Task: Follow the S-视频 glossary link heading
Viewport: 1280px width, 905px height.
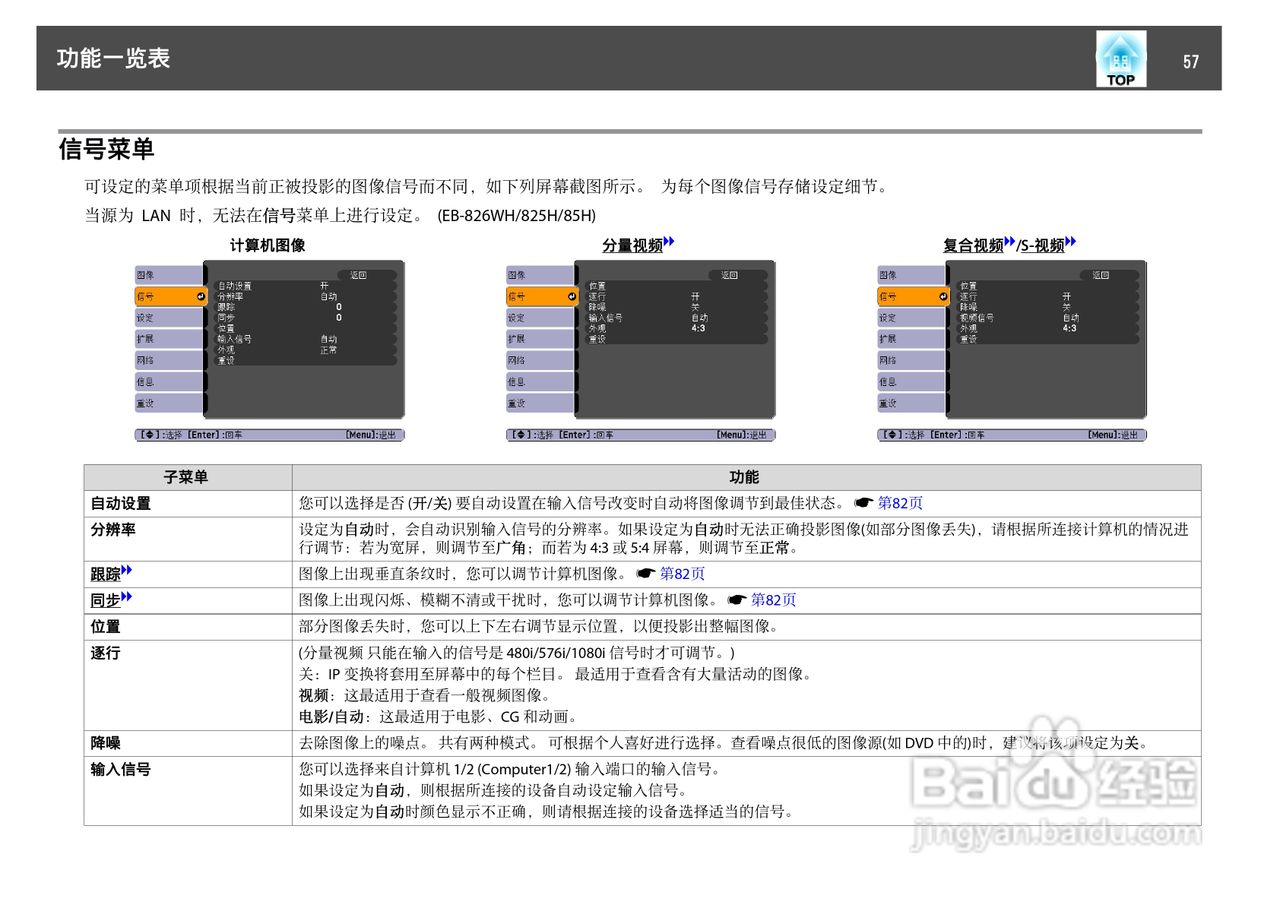Action: pos(1042,245)
